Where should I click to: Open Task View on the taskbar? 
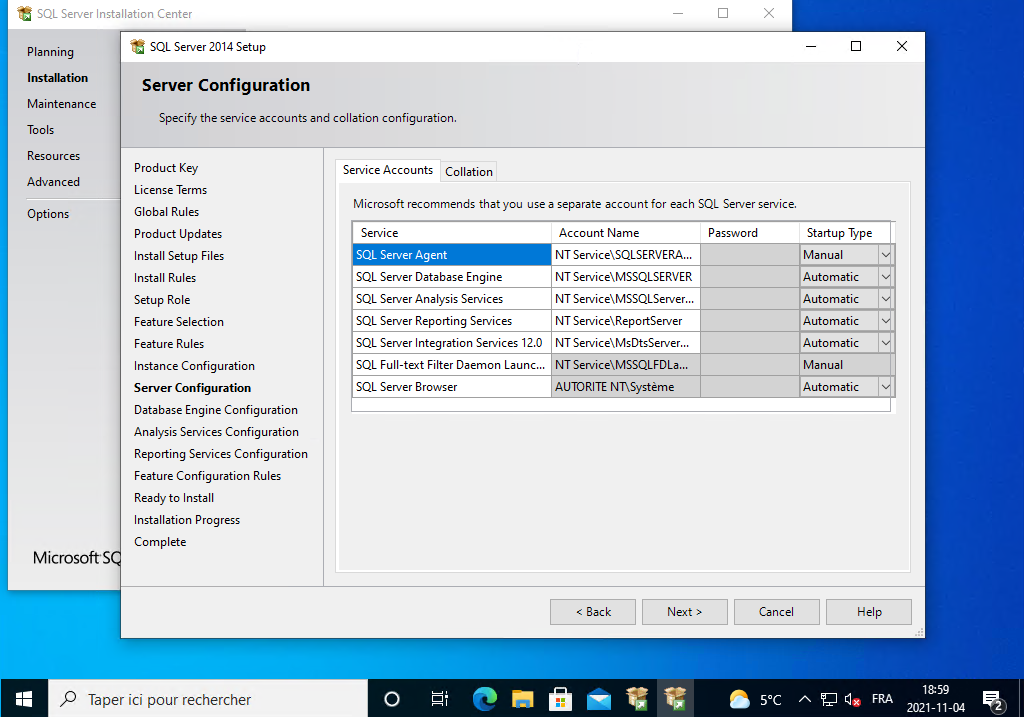[x=439, y=699]
